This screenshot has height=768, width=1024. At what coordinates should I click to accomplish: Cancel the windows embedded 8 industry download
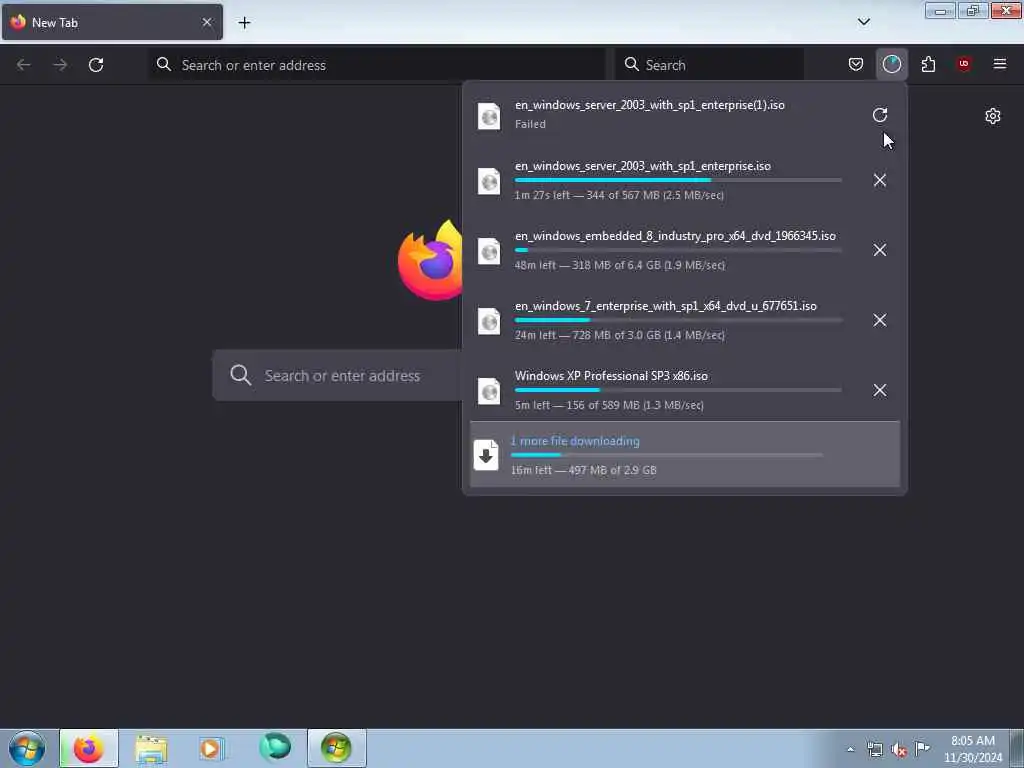click(880, 250)
